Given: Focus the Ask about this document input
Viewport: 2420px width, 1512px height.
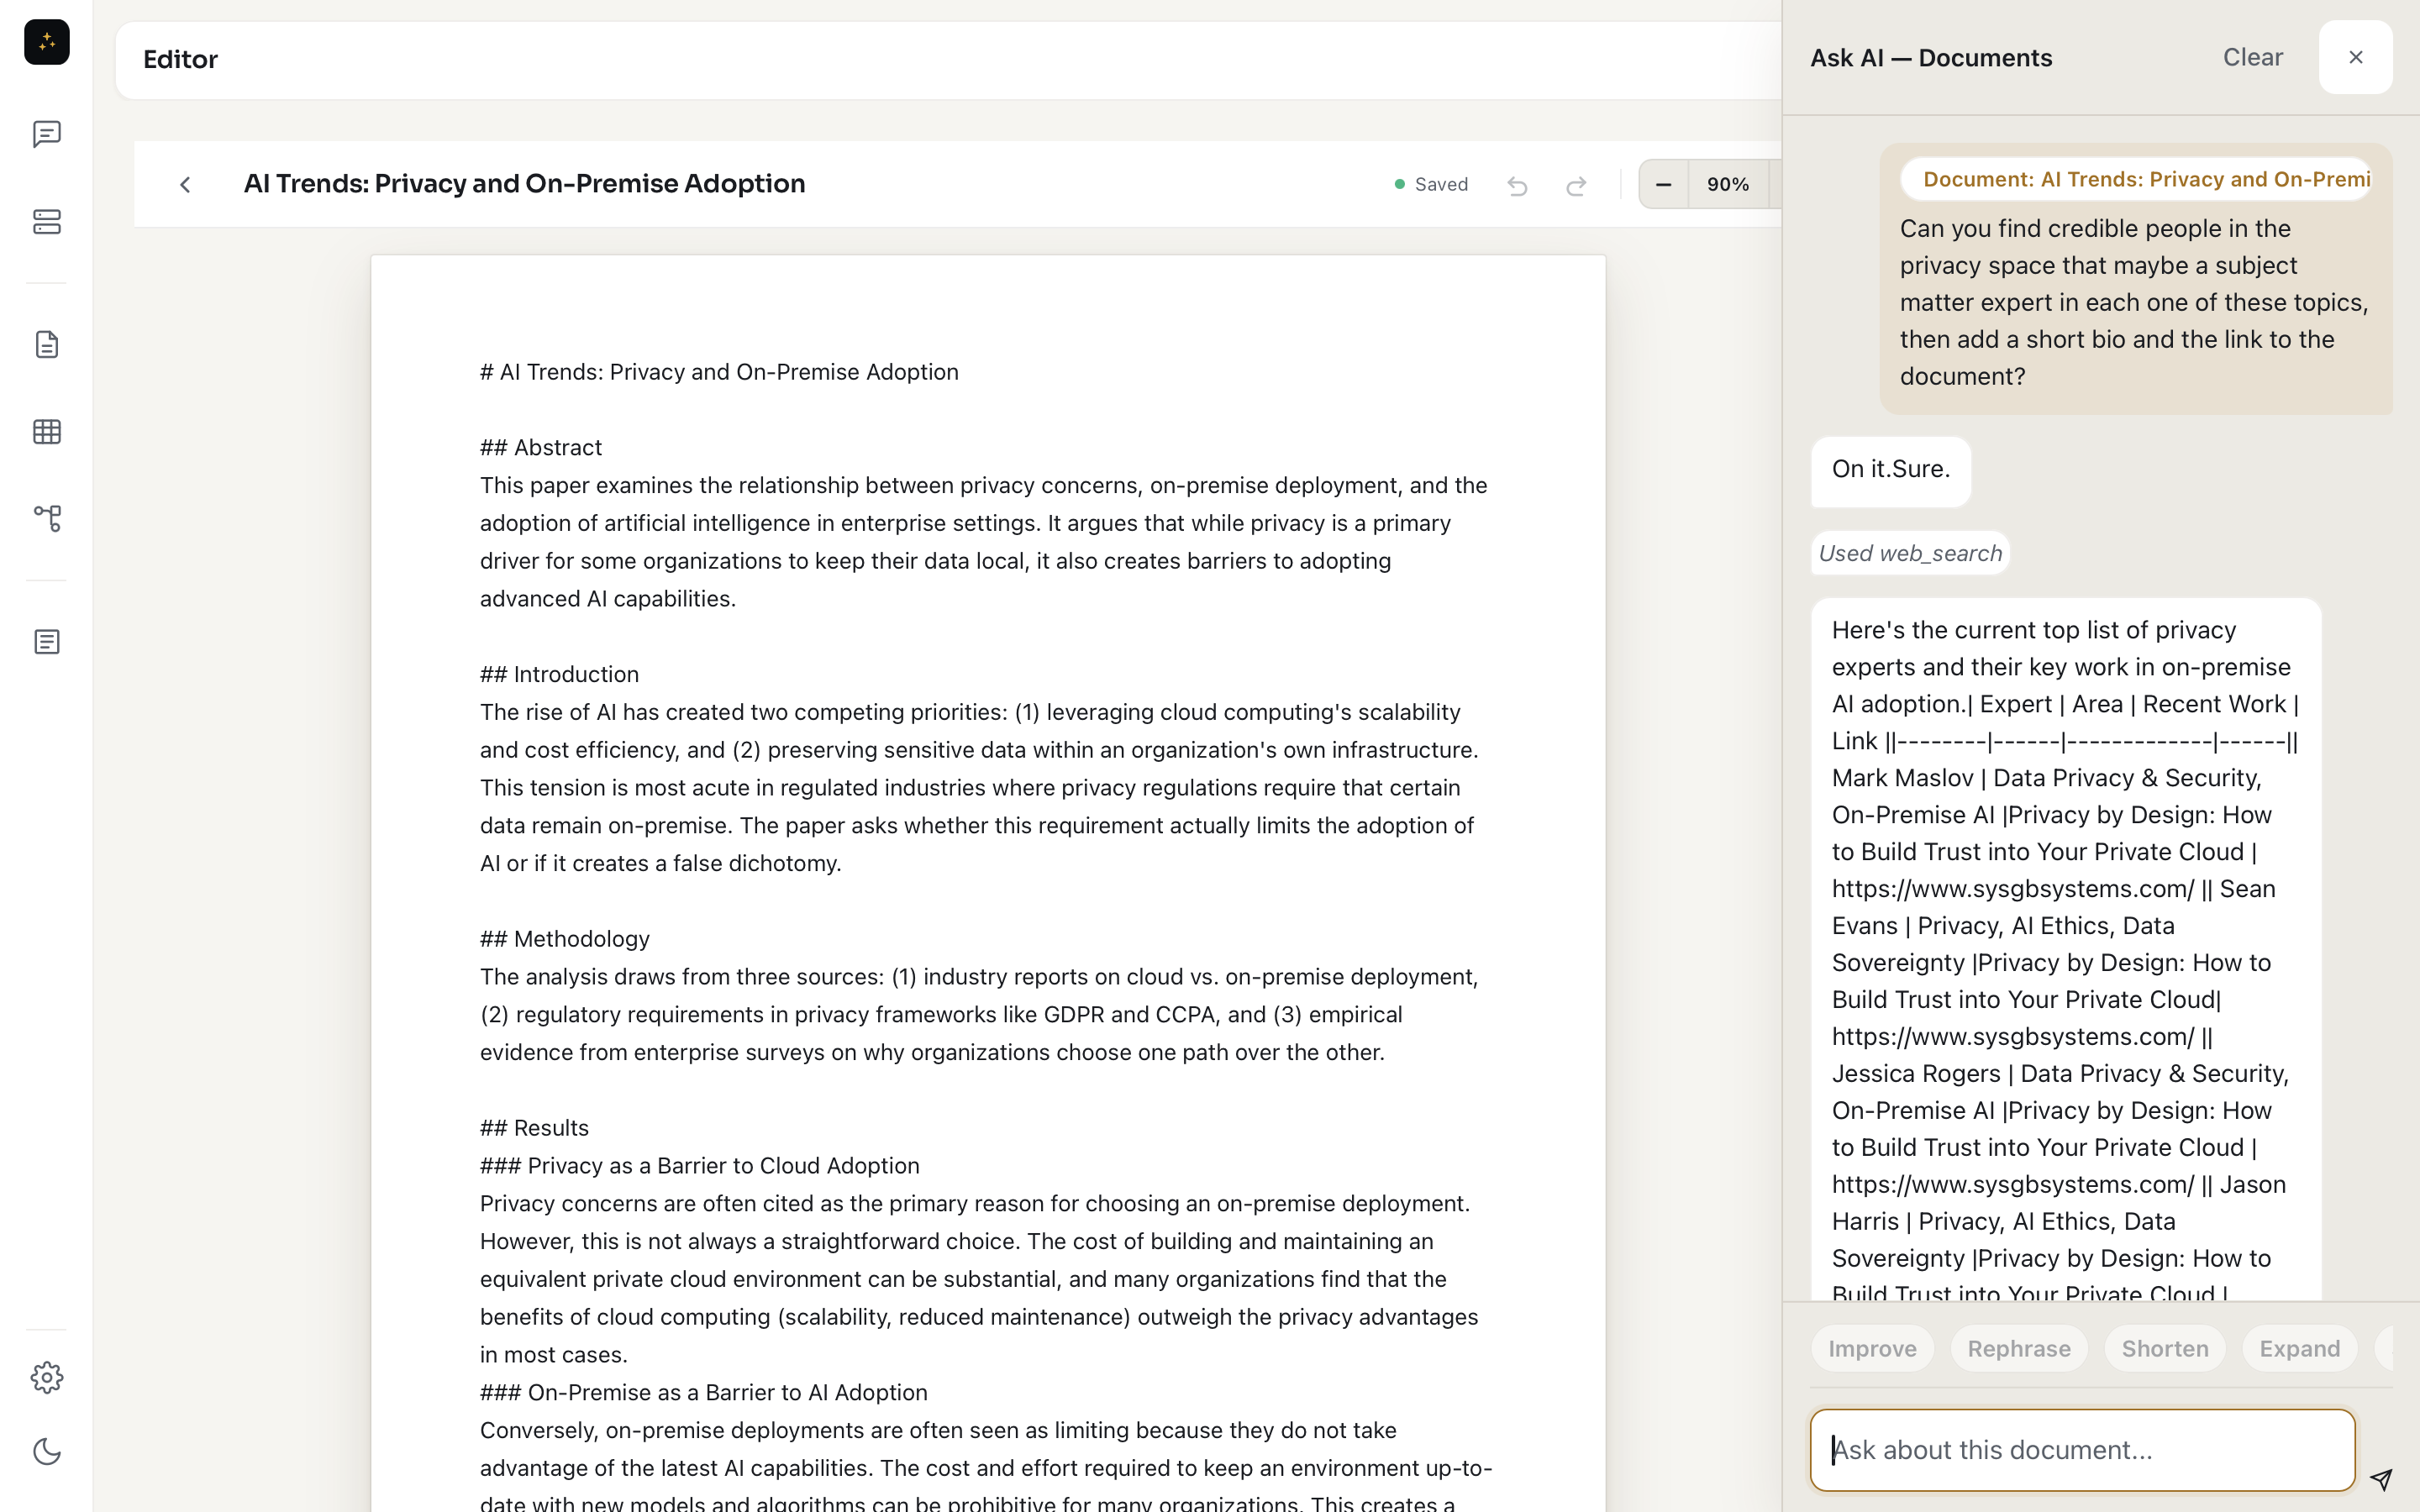Looking at the screenshot, I should [2082, 1449].
